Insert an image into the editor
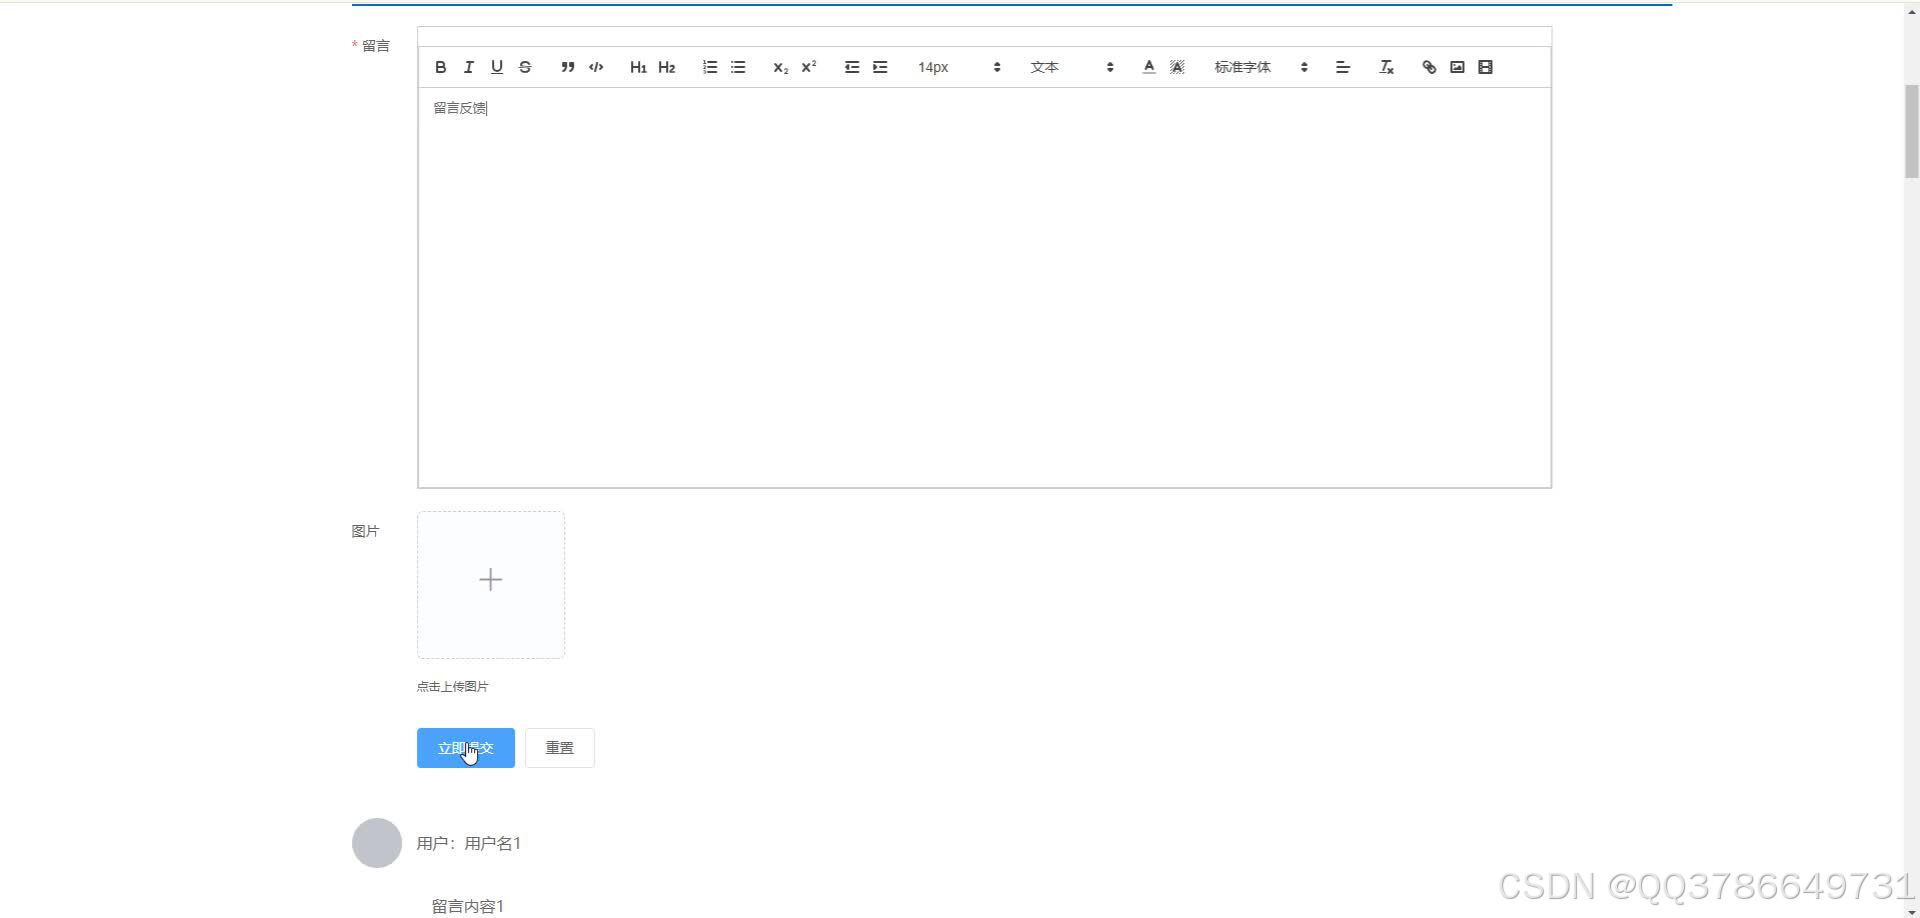Screen dimensions: 1920x918 (x=1457, y=67)
